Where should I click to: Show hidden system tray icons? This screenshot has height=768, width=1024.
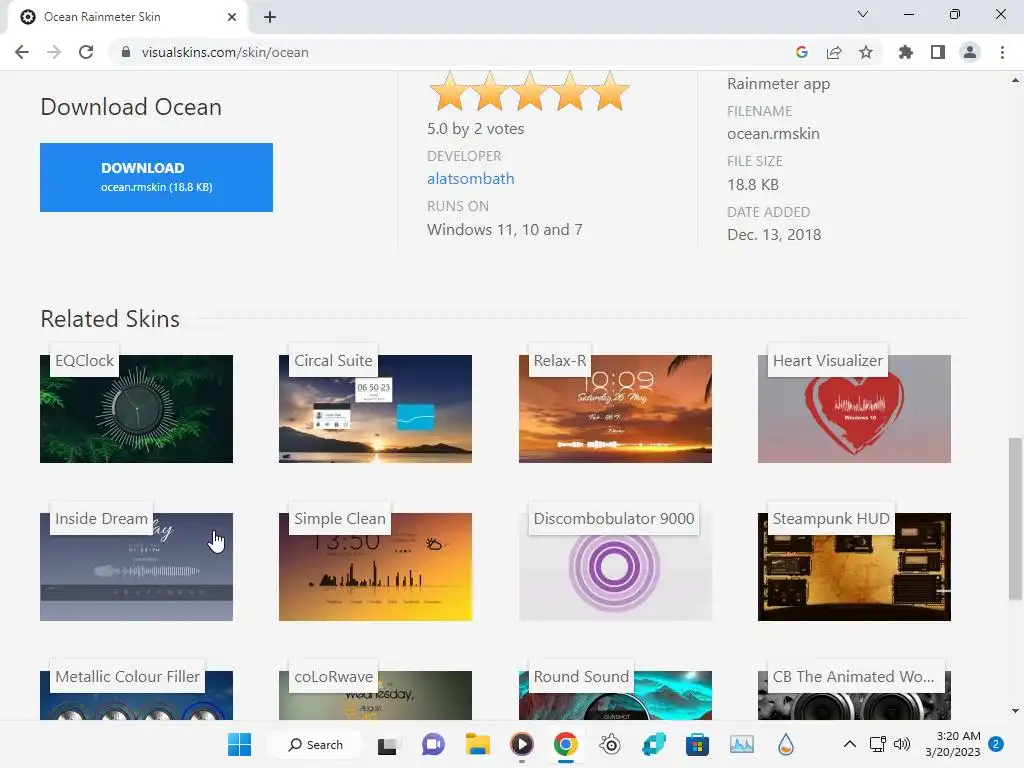point(850,744)
